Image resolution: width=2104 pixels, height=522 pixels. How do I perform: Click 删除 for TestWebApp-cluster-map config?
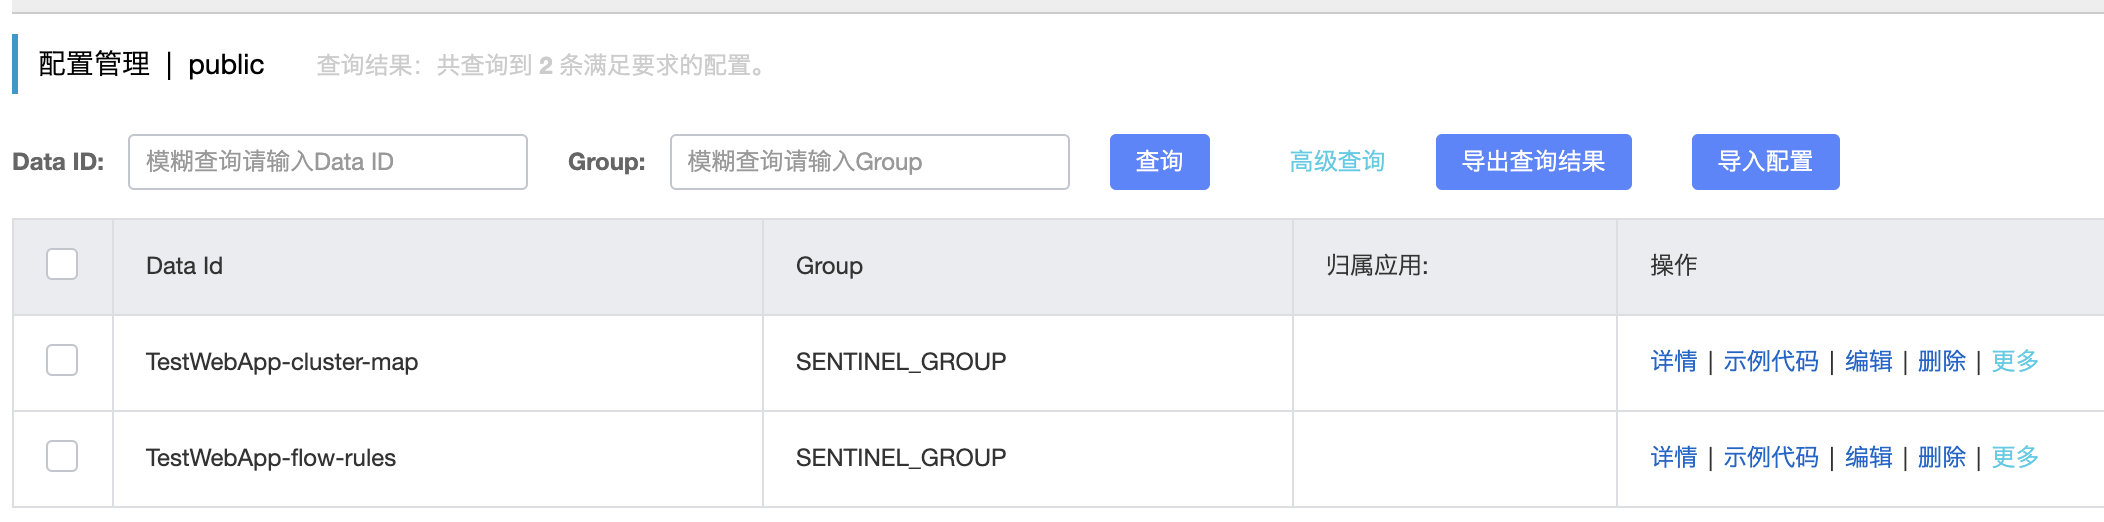[x=1941, y=361]
